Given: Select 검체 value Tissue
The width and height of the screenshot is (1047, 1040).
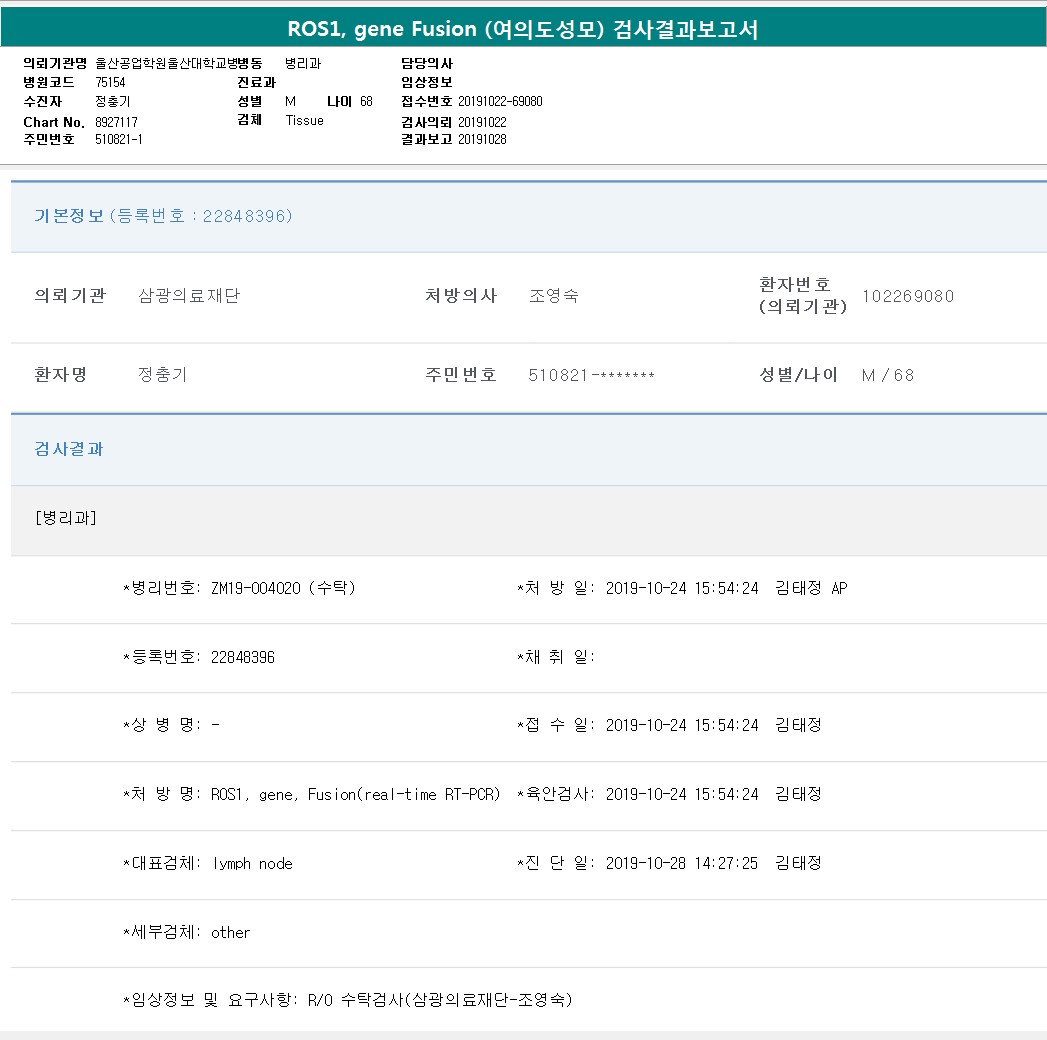Looking at the screenshot, I should tap(304, 120).
